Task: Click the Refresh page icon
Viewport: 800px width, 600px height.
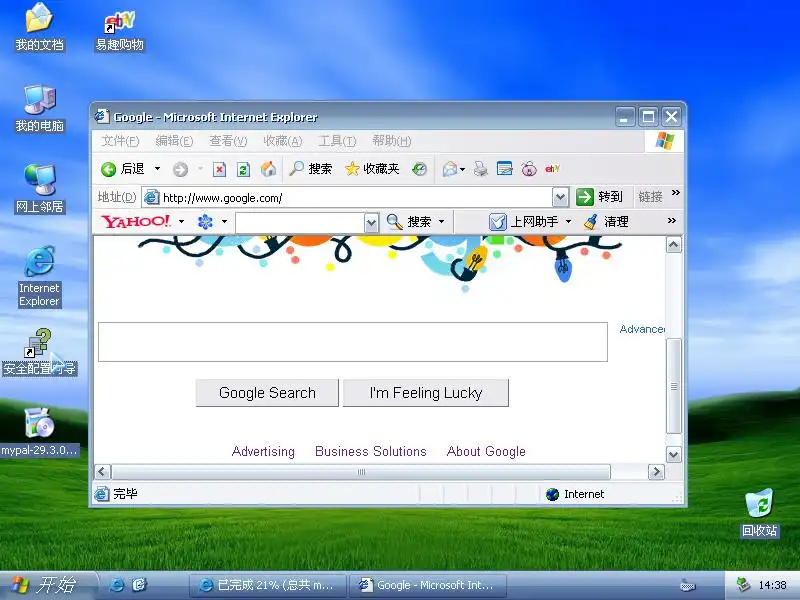Action: coord(243,169)
